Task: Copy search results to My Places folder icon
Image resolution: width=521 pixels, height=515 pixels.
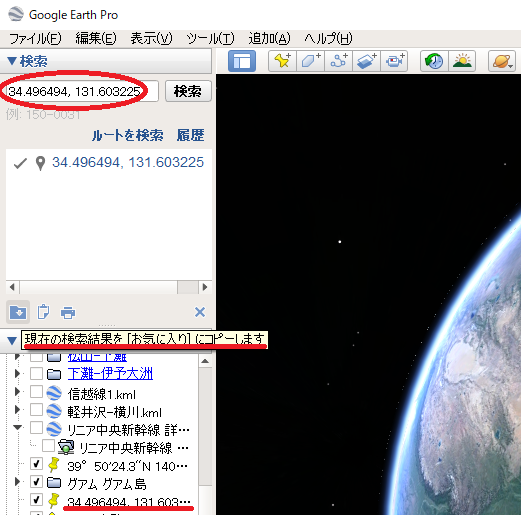Action: tap(18, 312)
